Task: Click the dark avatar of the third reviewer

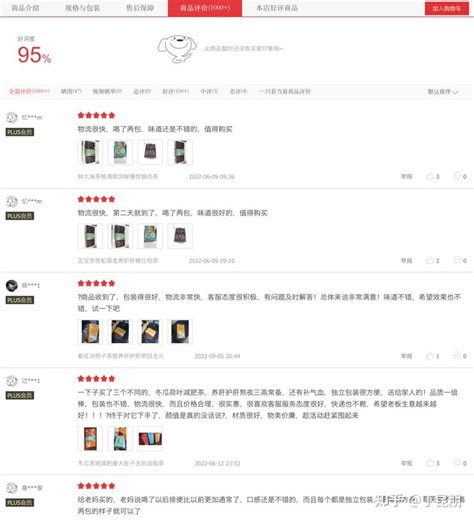Action: pos(12,285)
